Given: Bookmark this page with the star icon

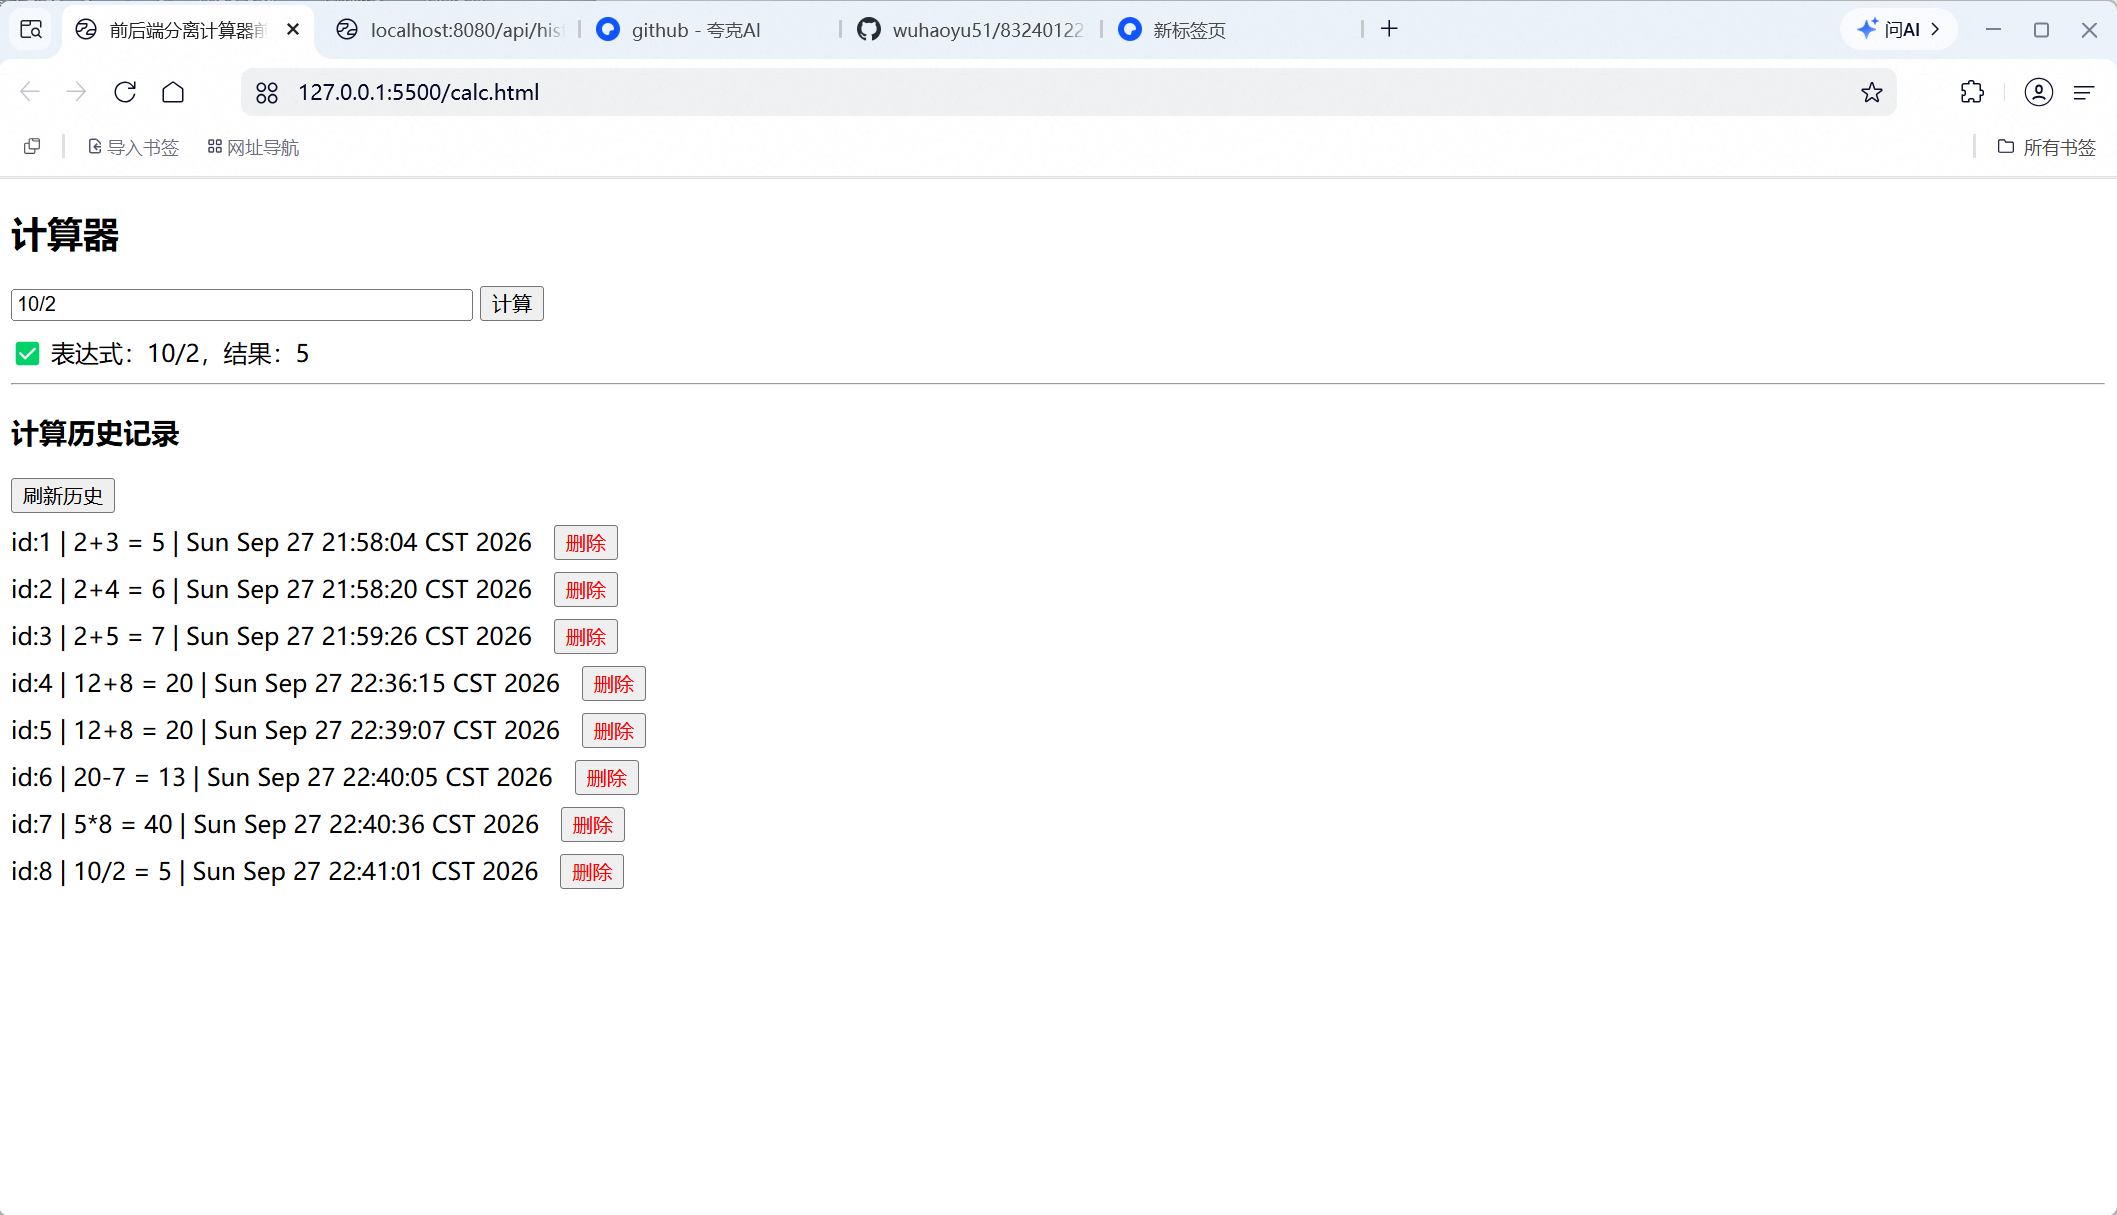Looking at the screenshot, I should point(1872,92).
